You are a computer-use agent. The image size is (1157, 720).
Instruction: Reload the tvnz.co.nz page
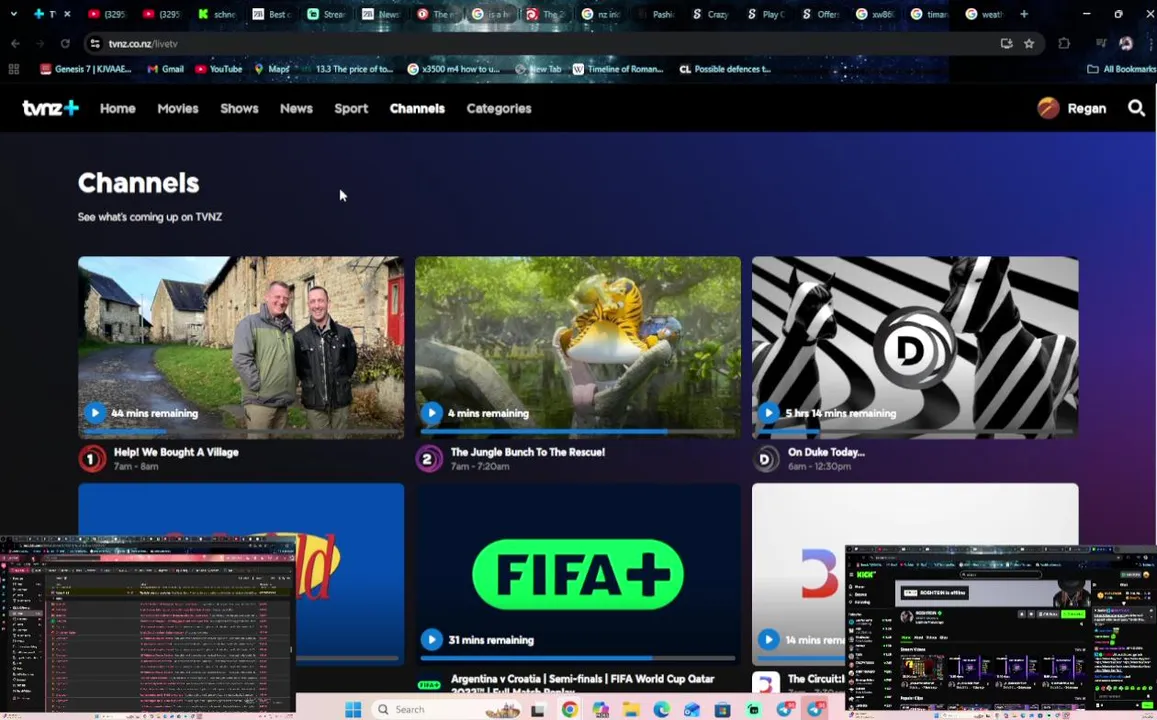(65, 44)
